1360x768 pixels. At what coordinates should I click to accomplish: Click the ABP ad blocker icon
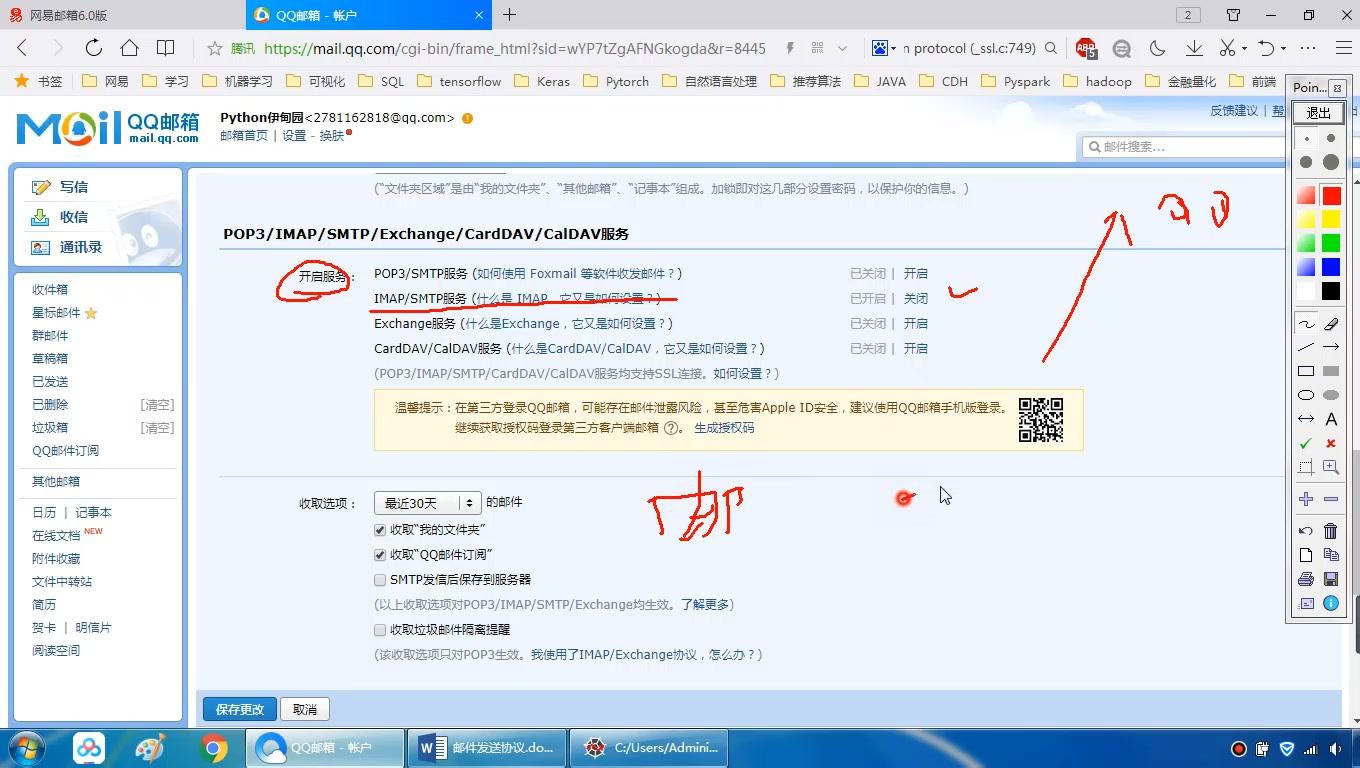point(1086,48)
